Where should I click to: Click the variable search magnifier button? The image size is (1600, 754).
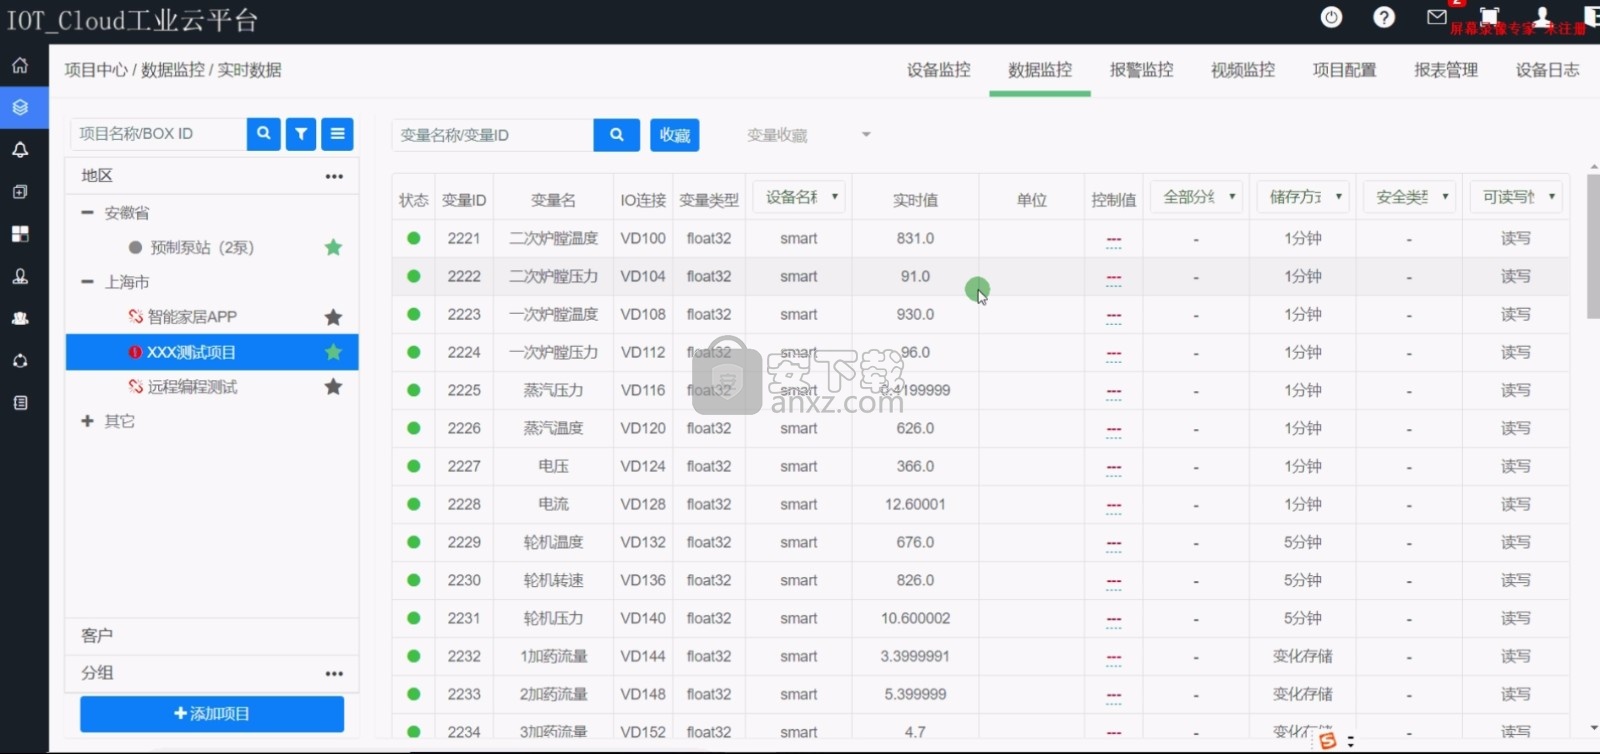(617, 134)
